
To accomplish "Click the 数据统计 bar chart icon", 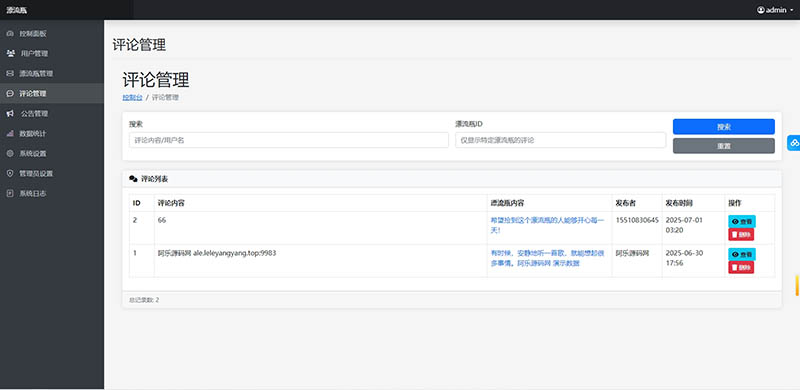I will (10, 133).
